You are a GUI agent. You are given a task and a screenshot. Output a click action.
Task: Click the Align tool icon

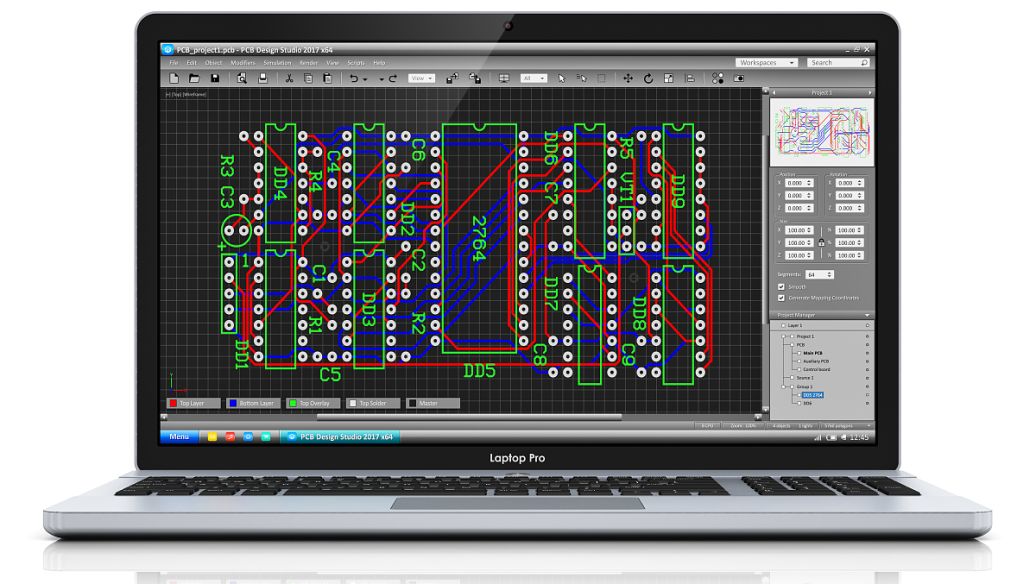tap(690, 79)
